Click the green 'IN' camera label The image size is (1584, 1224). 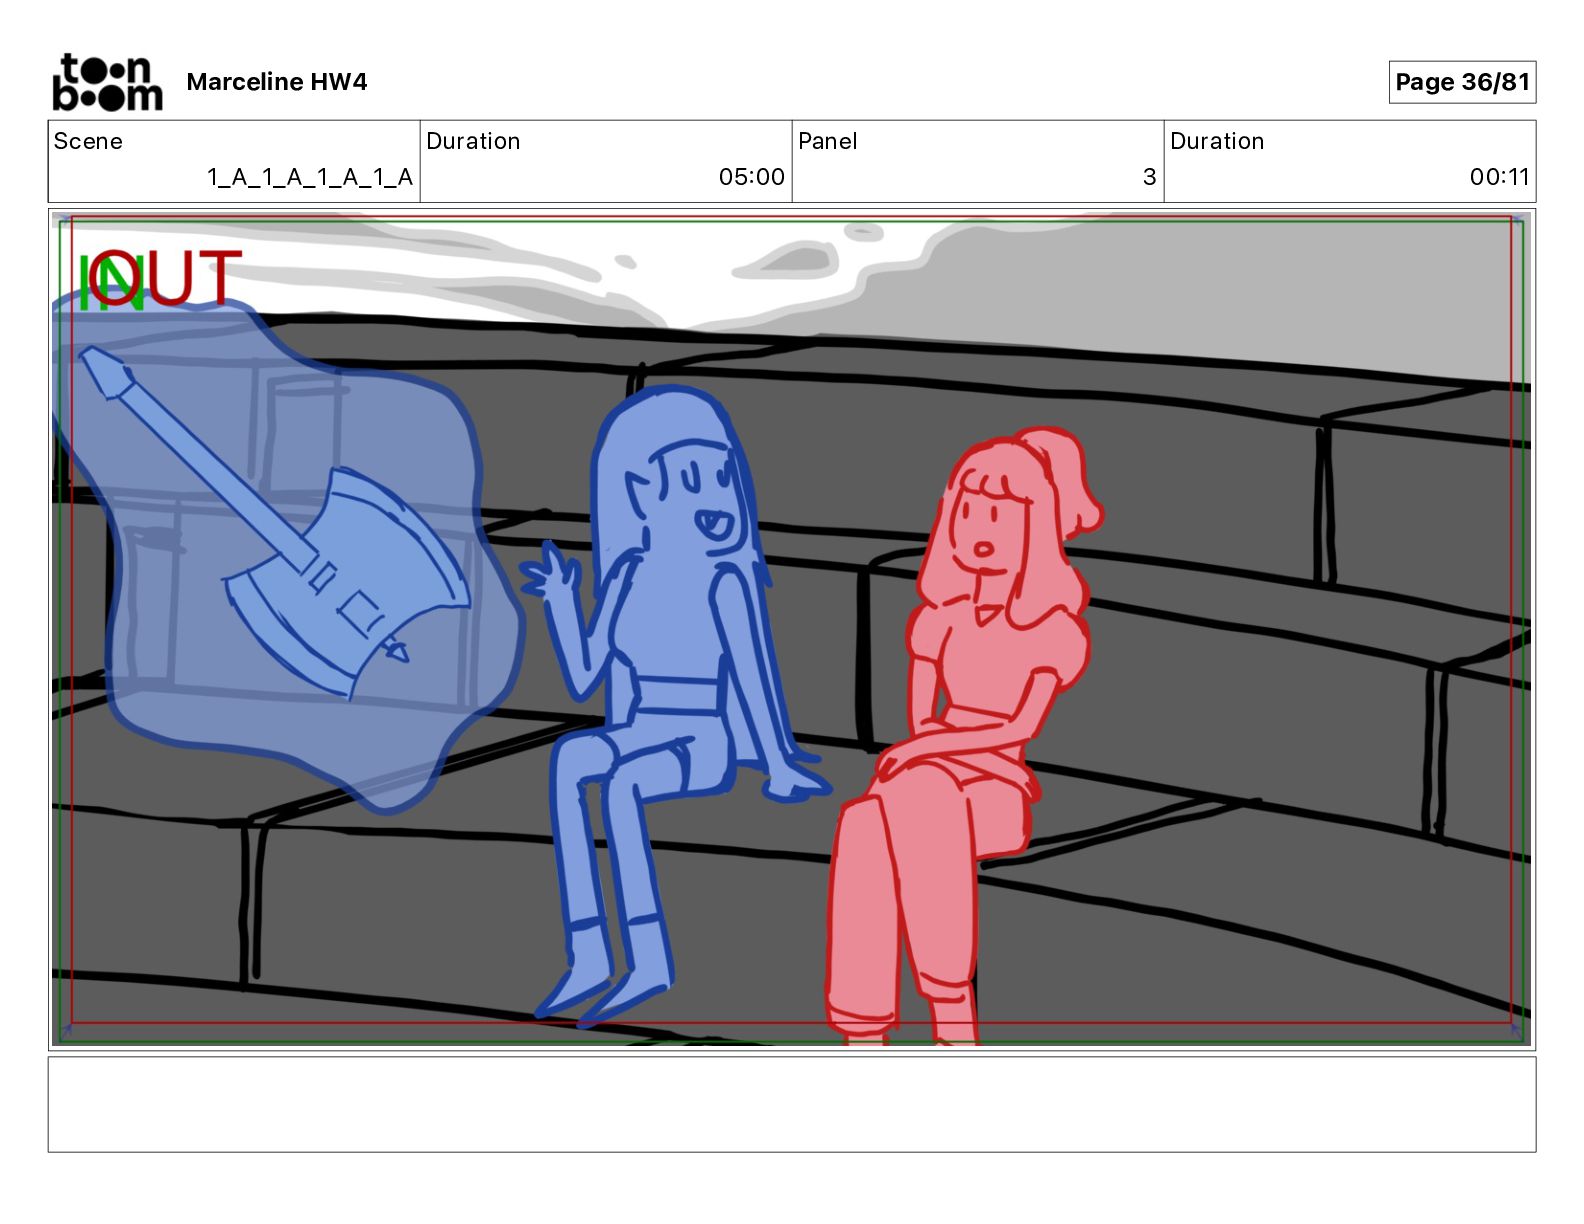click(x=110, y=282)
